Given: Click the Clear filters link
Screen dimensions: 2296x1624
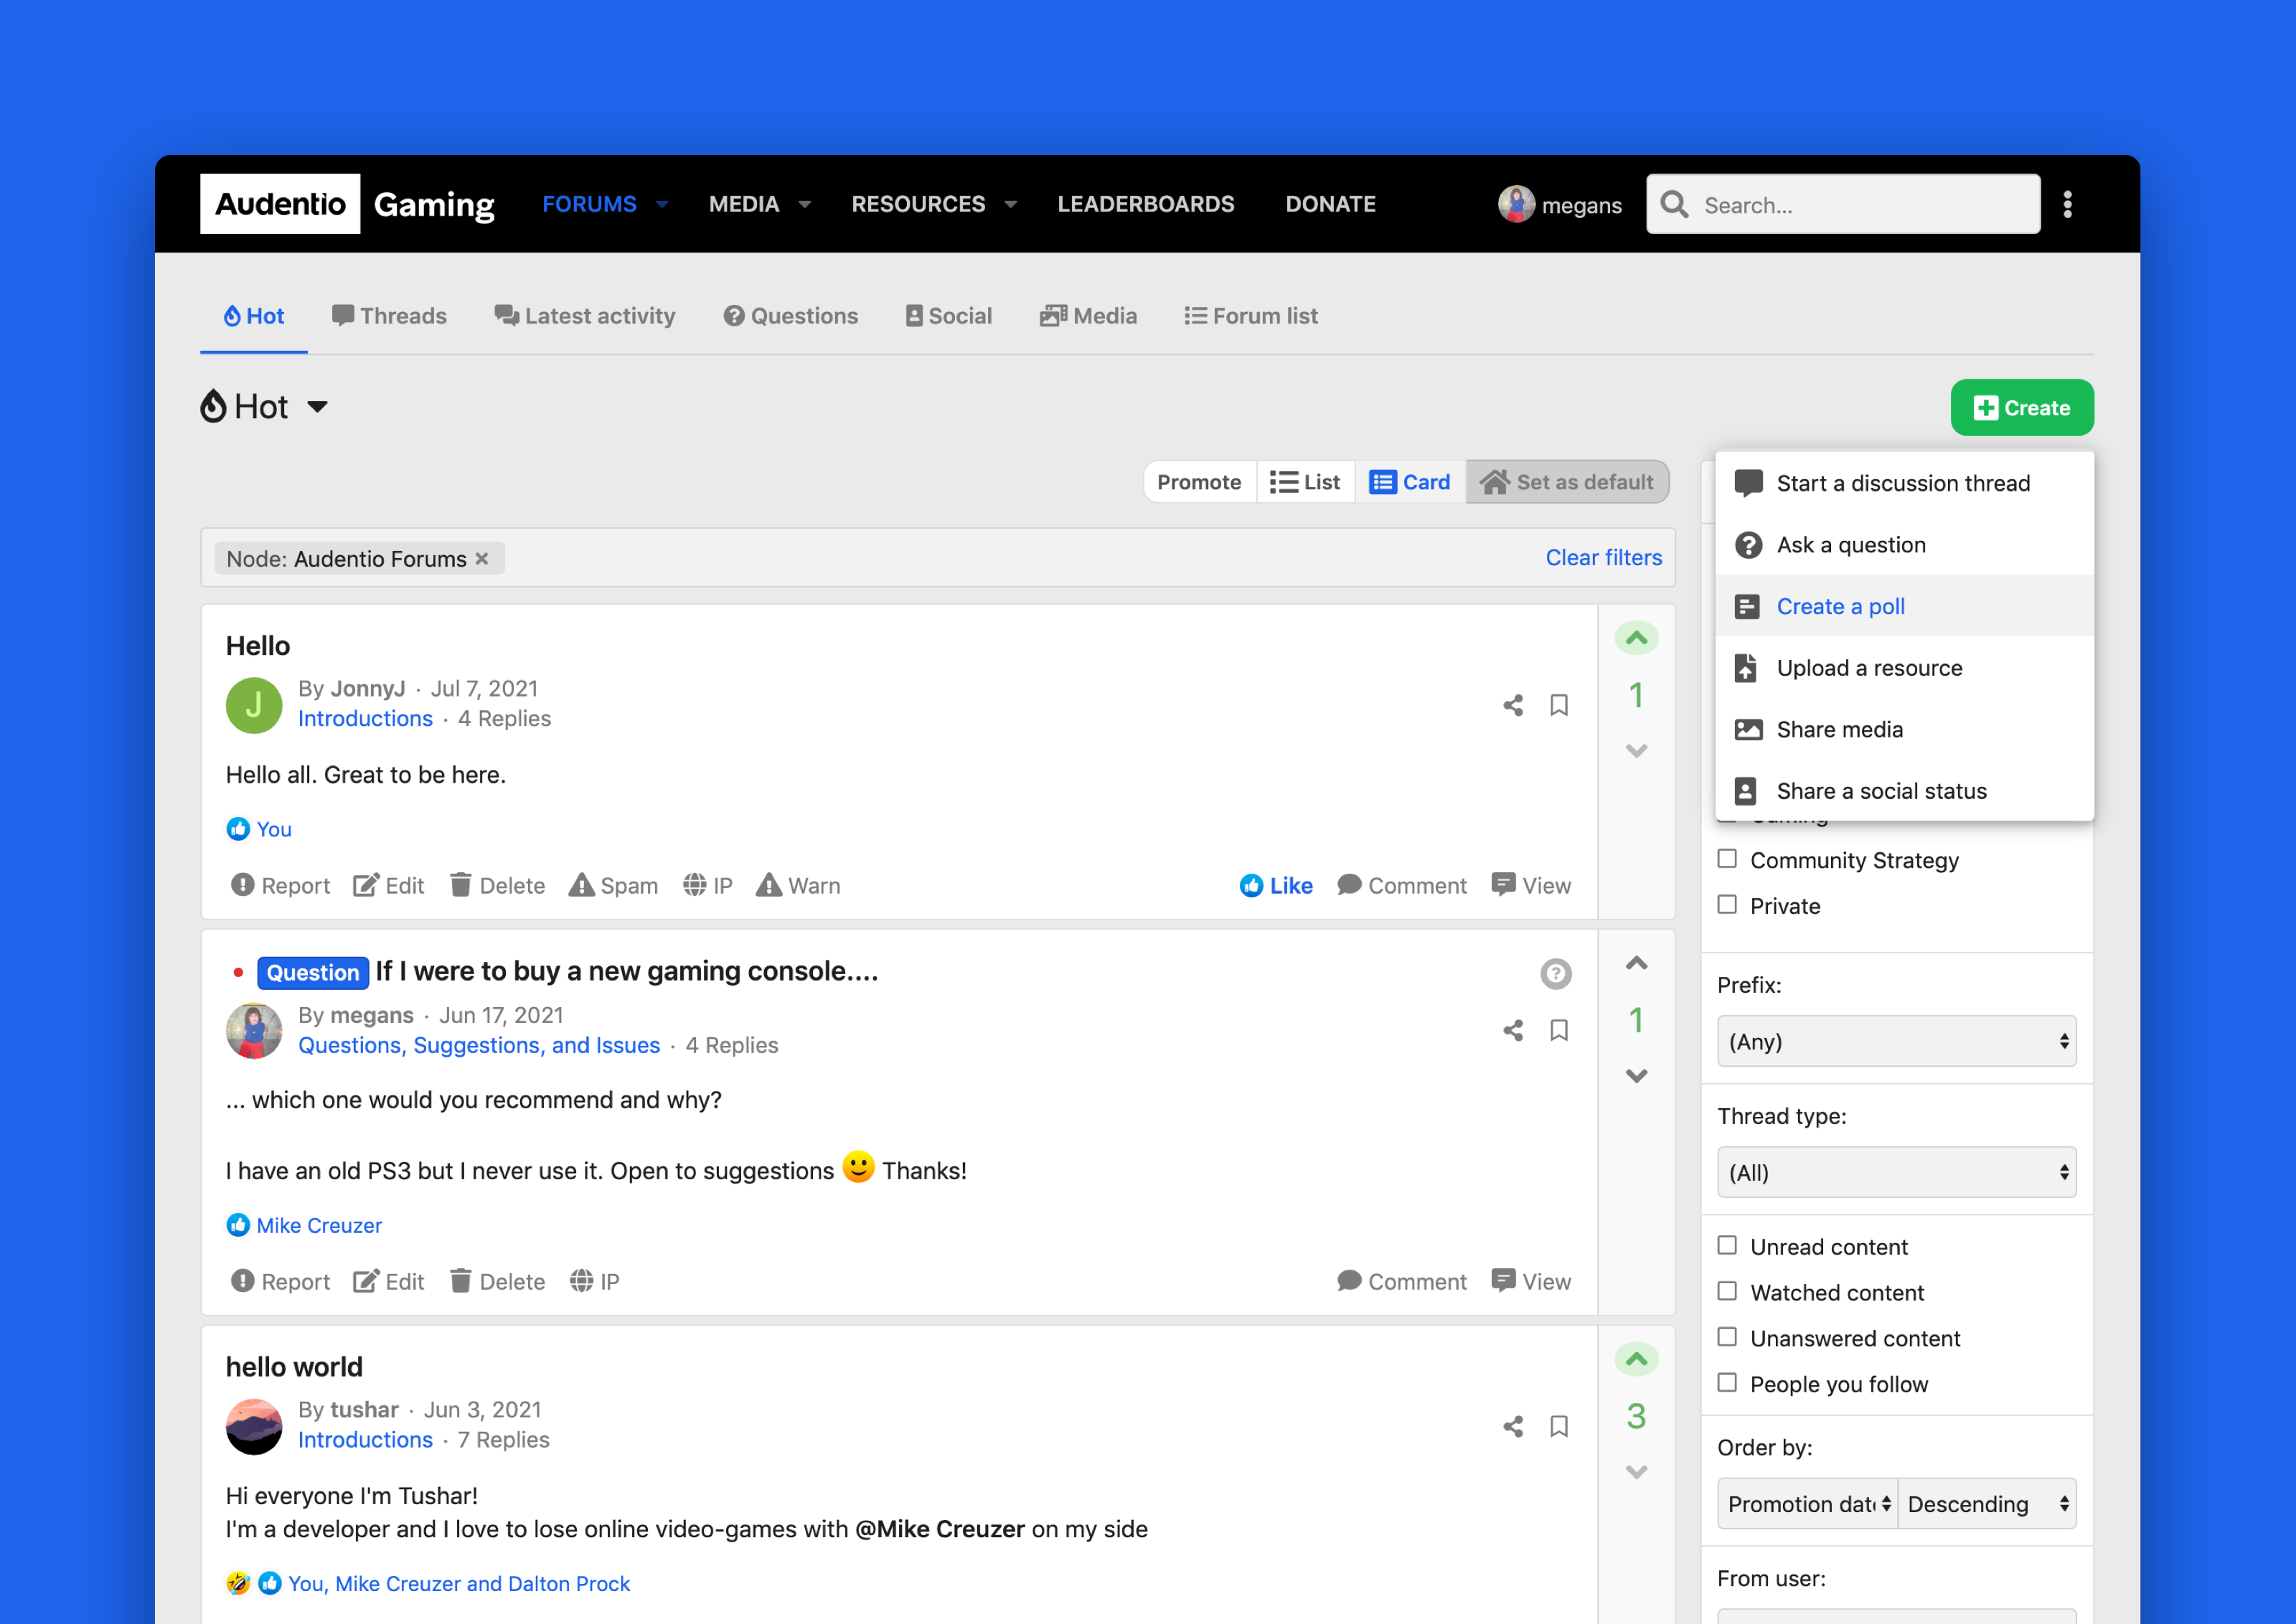Looking at the screenshot, I should 1603,558.
